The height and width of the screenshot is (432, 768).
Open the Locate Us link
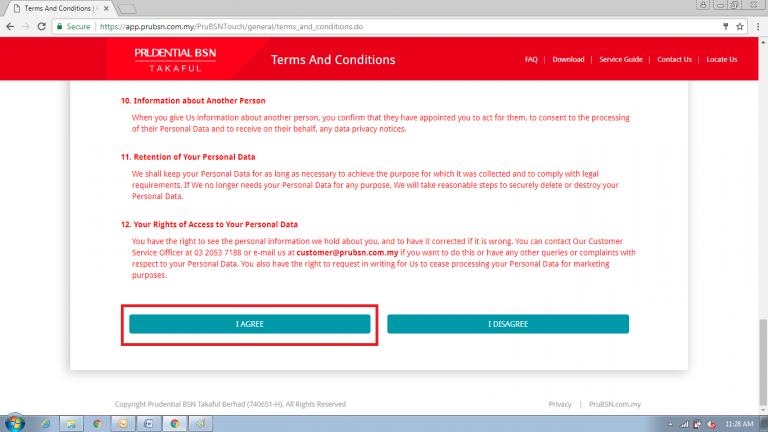click(x=721, y=59)
